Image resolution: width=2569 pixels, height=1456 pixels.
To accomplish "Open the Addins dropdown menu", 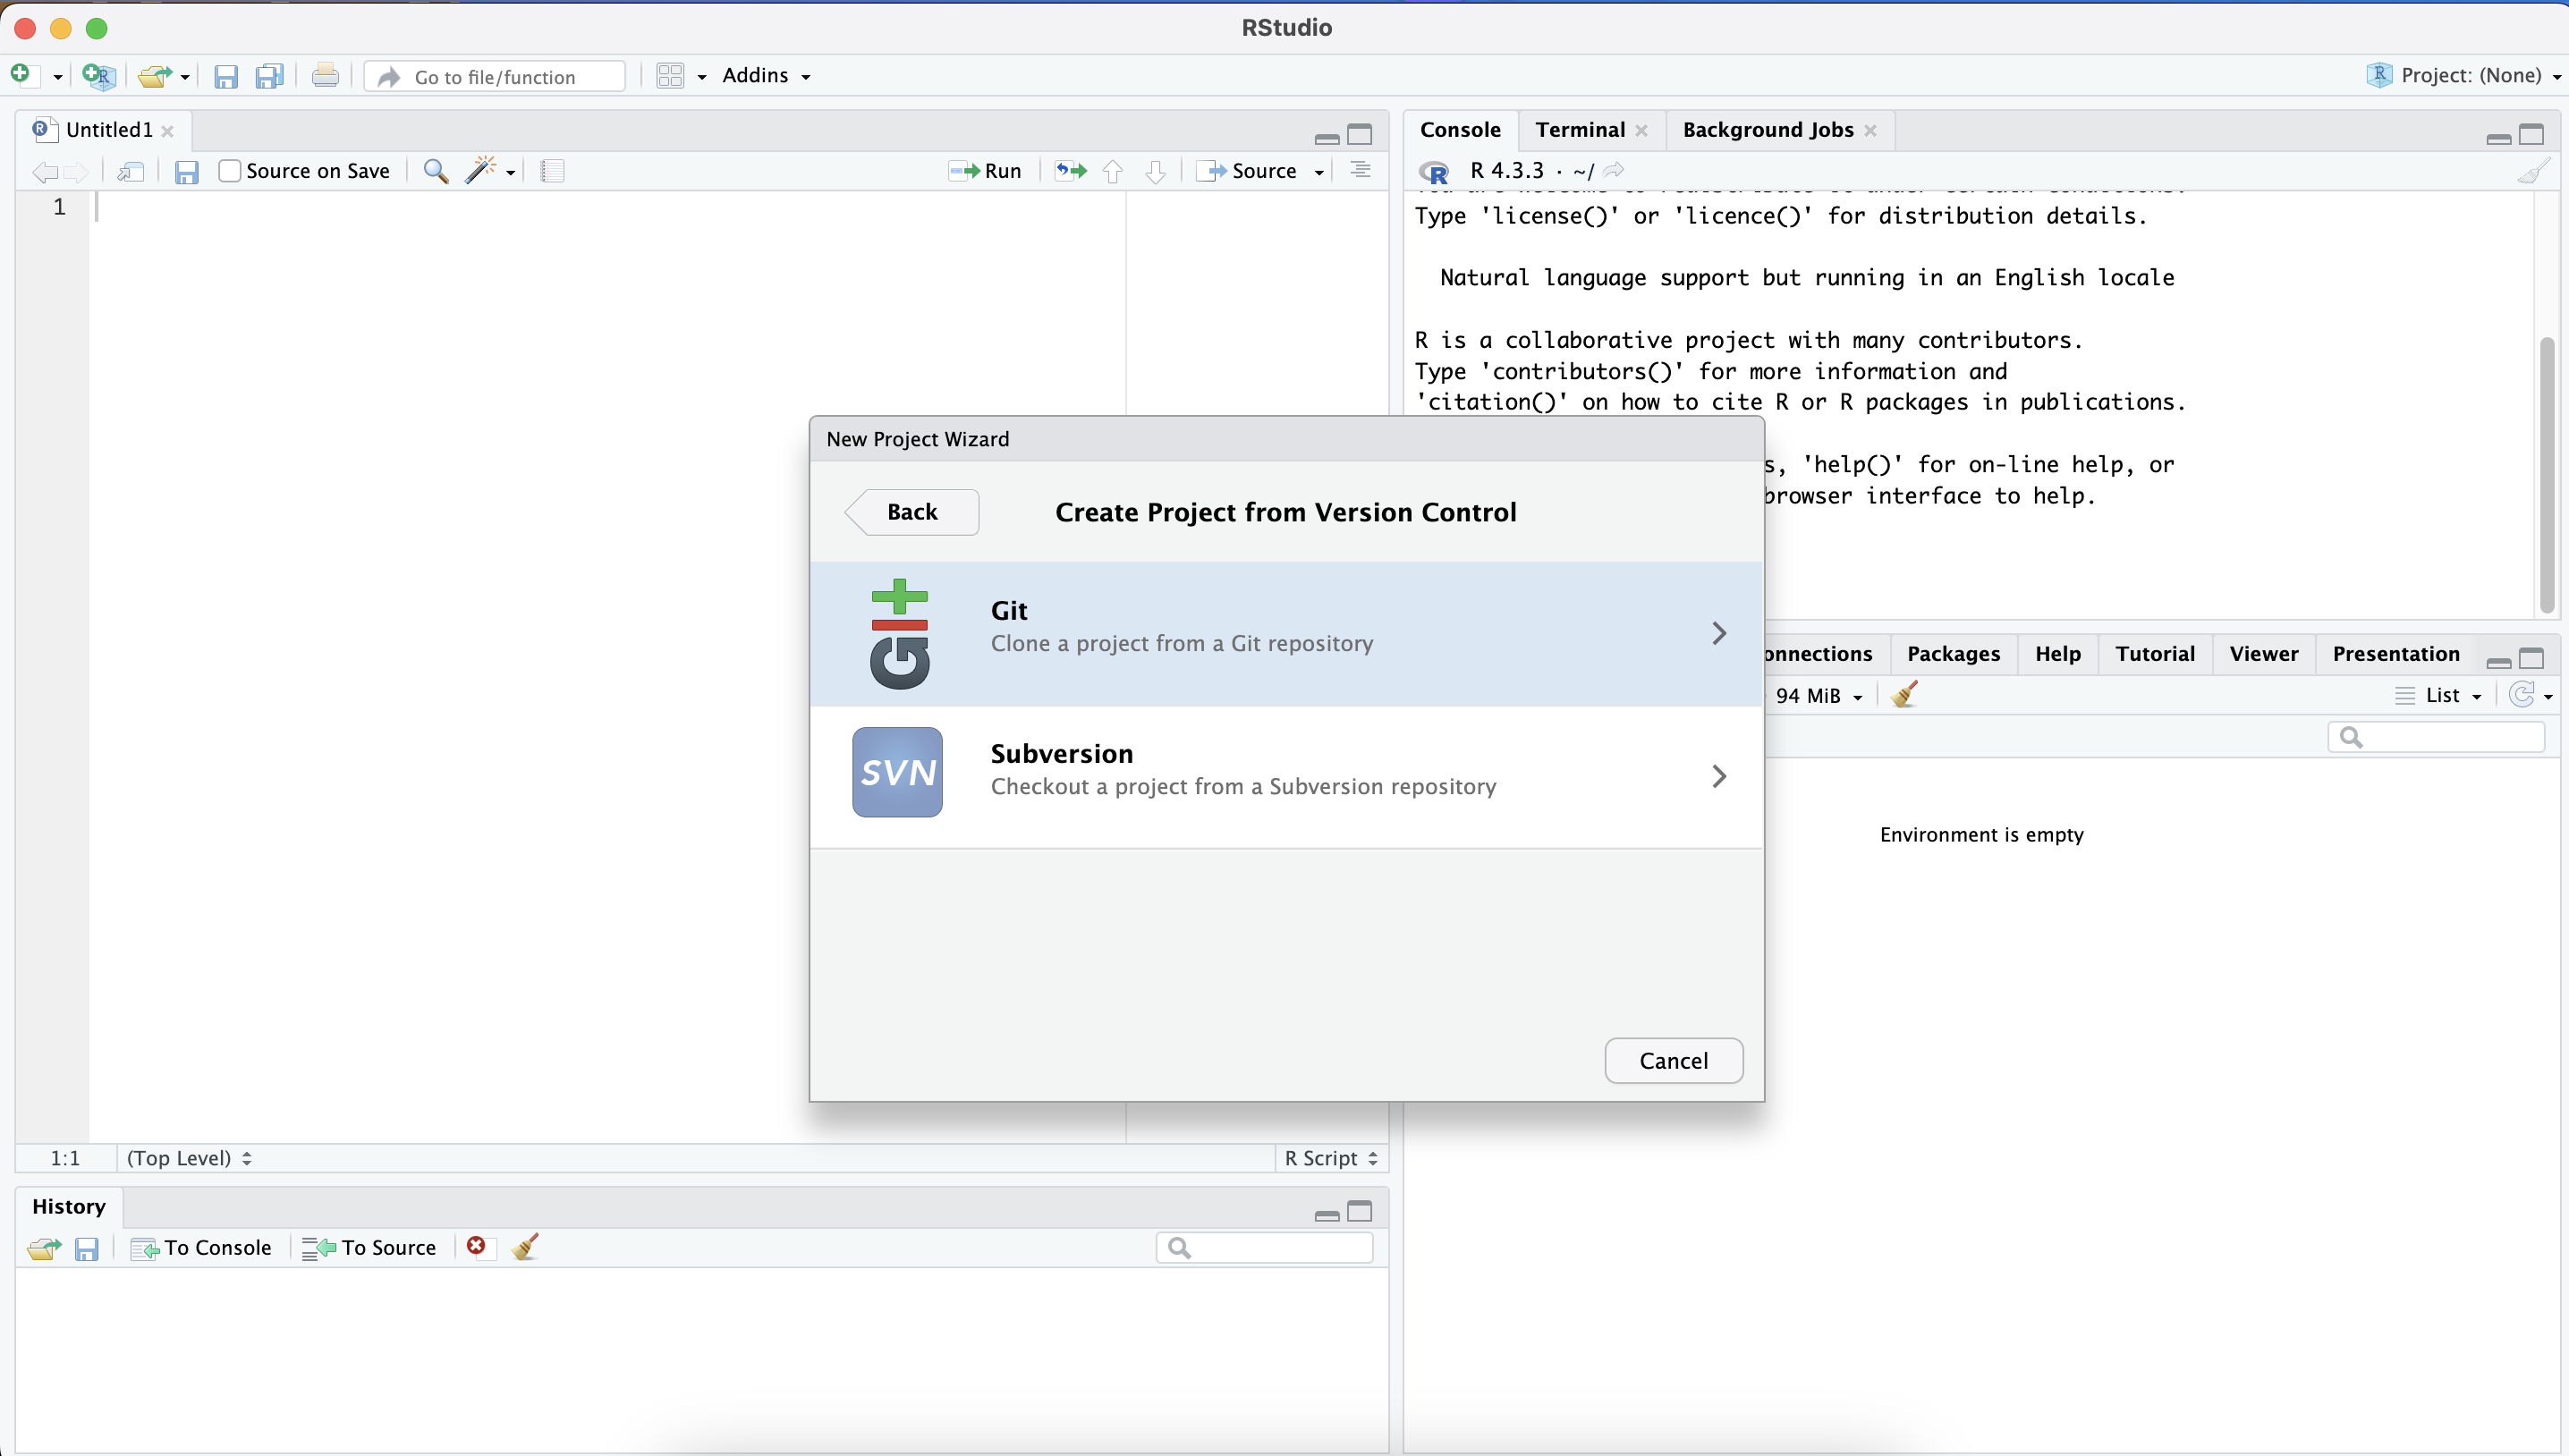I will (x=766, y=76).
